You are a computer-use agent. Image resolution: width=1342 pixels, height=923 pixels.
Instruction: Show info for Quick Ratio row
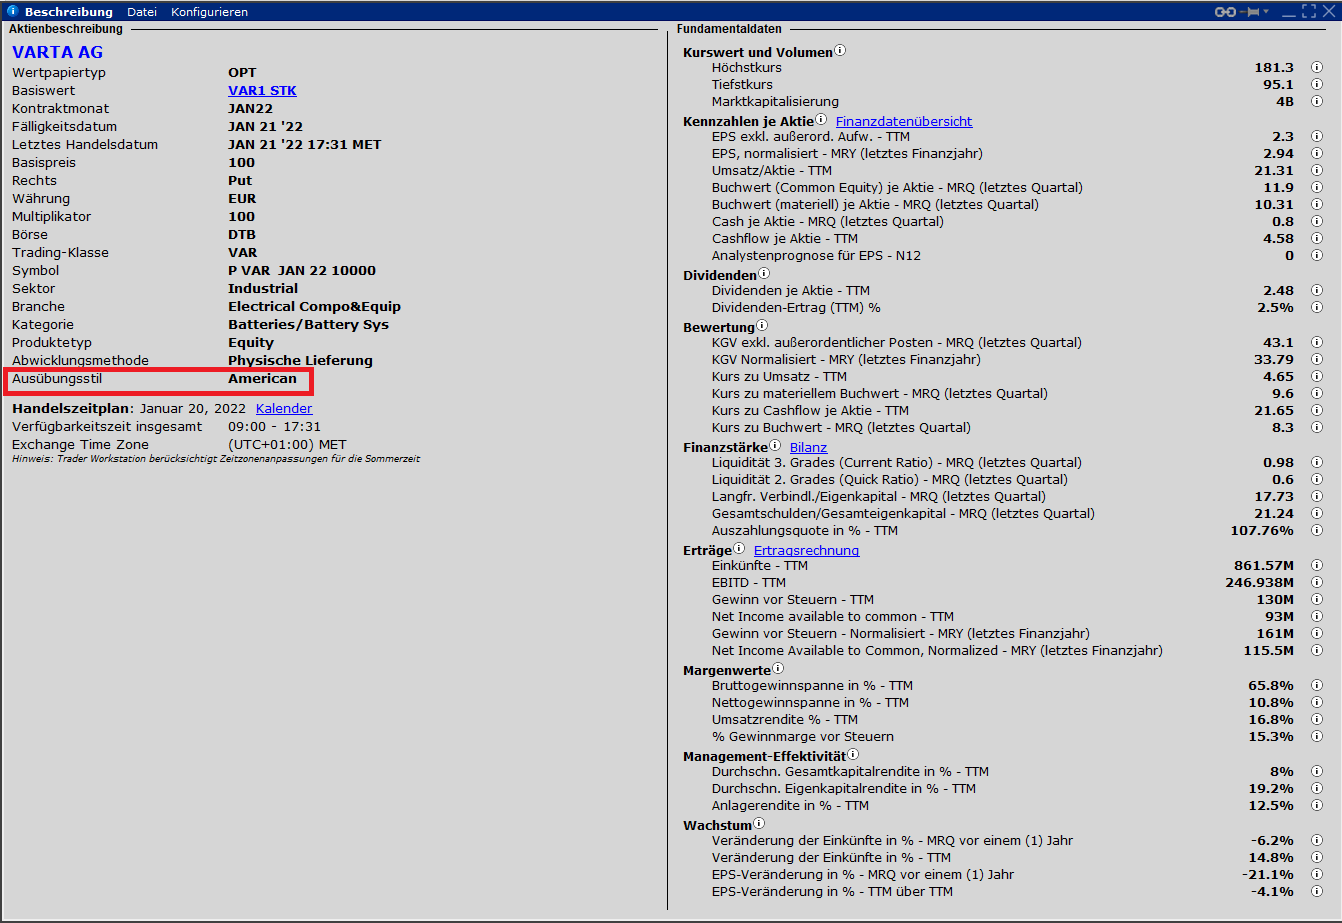coord(1317,480)
